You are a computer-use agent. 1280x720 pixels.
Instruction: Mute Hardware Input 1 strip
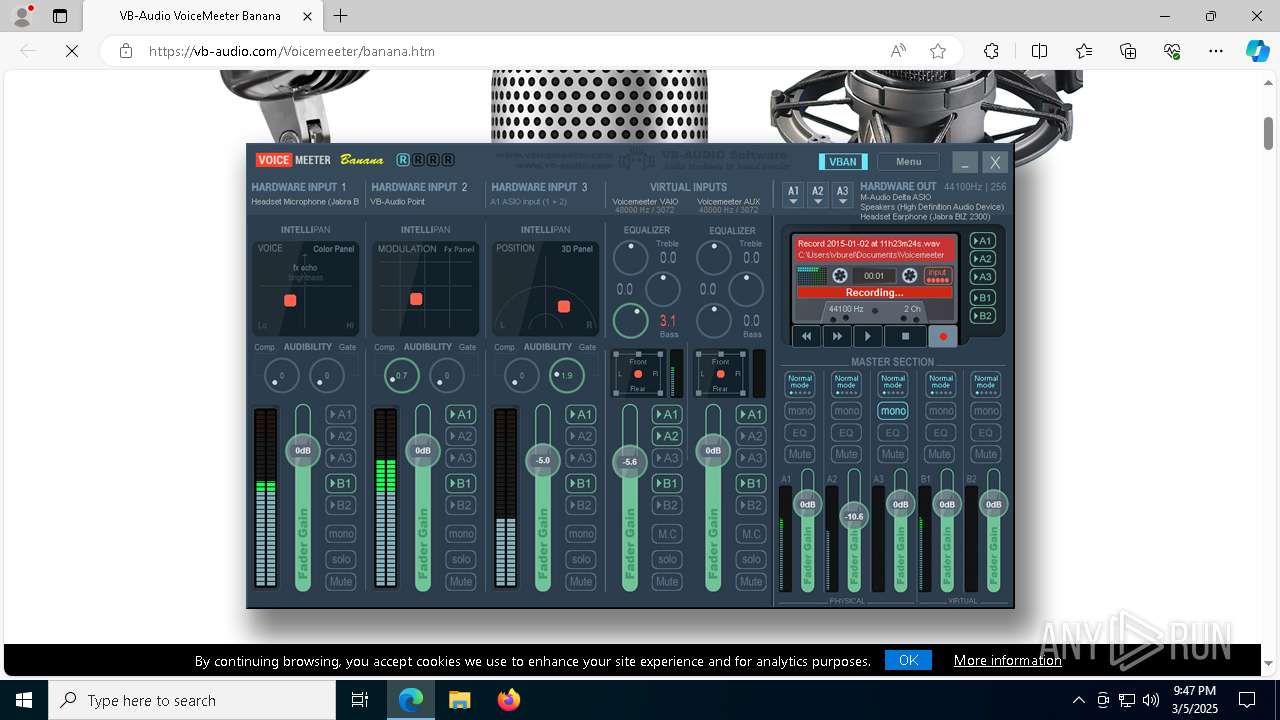point(341,581)
